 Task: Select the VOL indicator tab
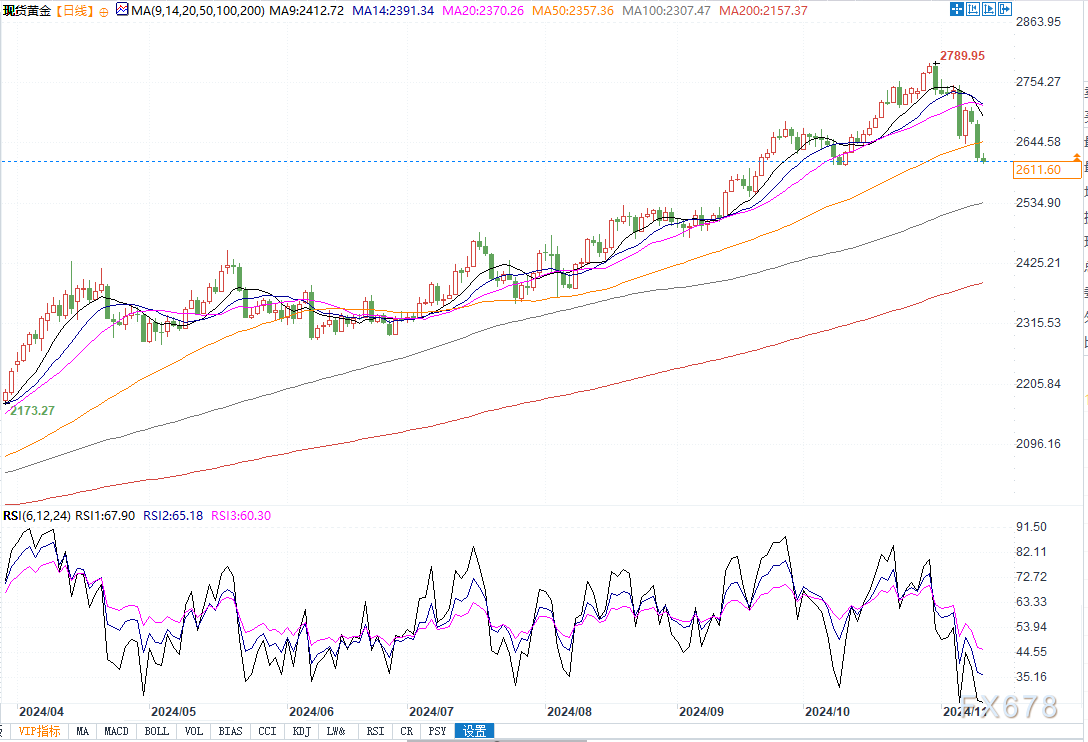tap(193, 731)
